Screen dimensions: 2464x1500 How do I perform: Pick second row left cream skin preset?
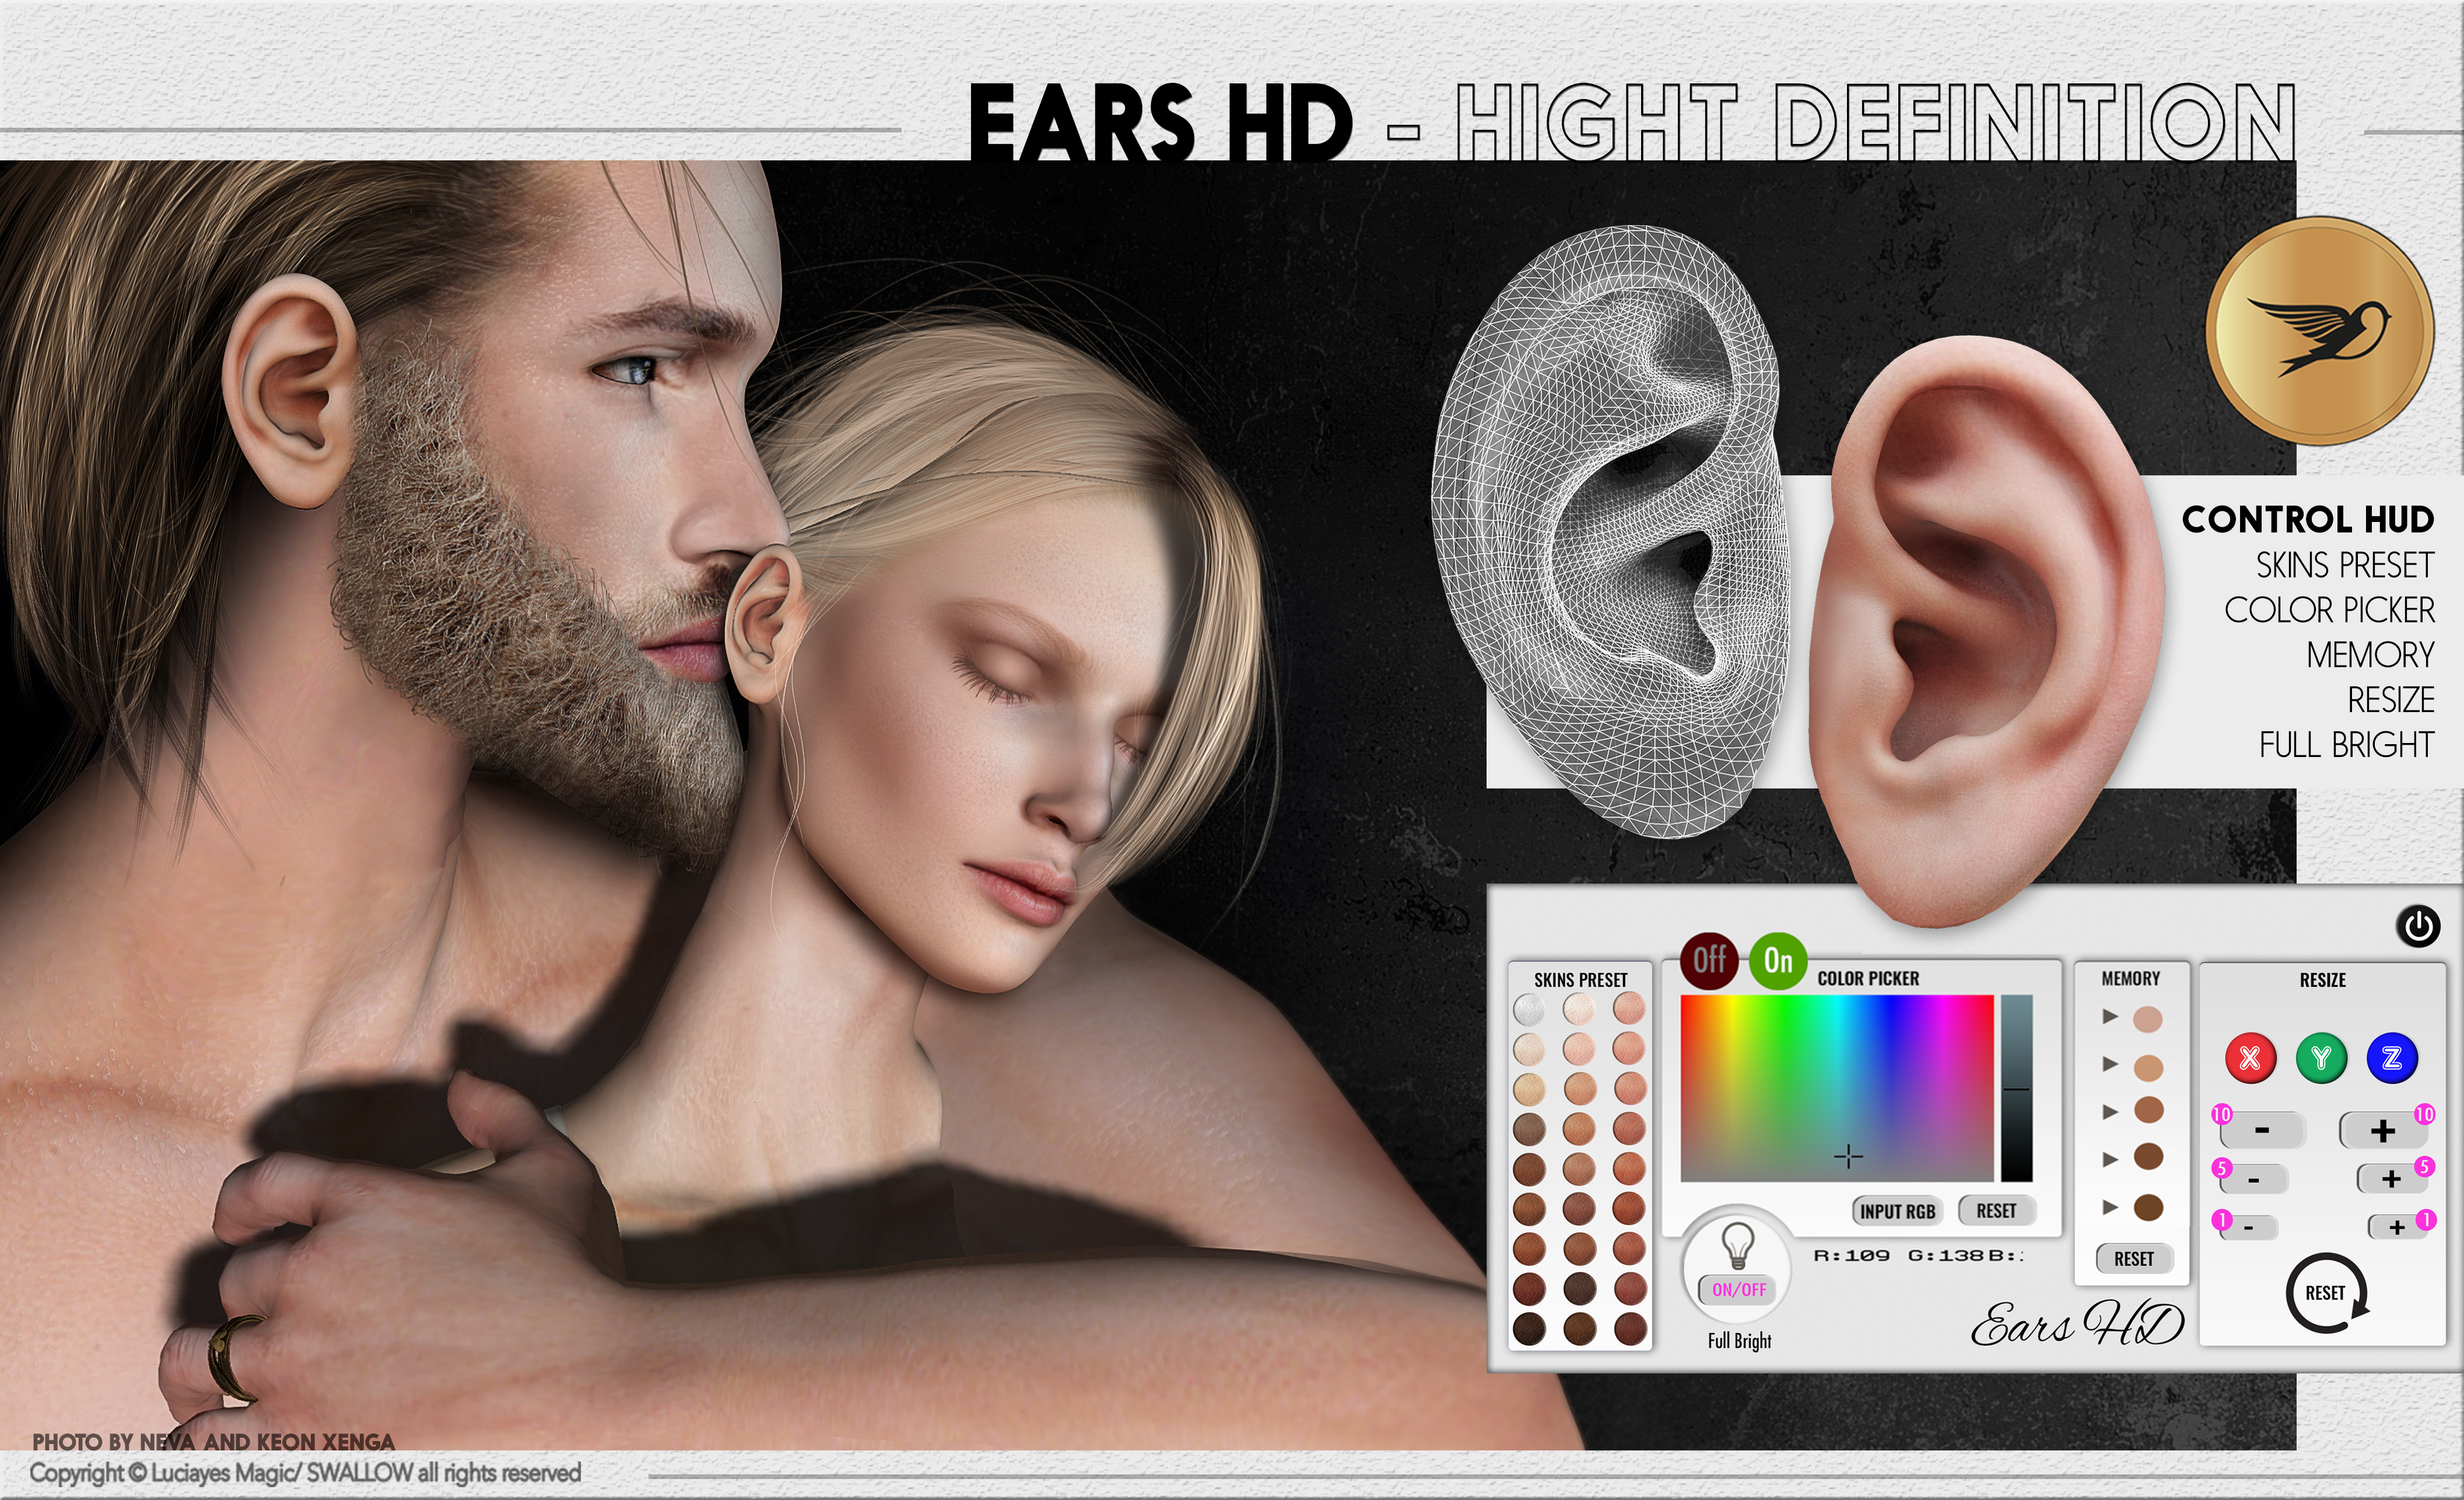[x=1529, y=1049]
